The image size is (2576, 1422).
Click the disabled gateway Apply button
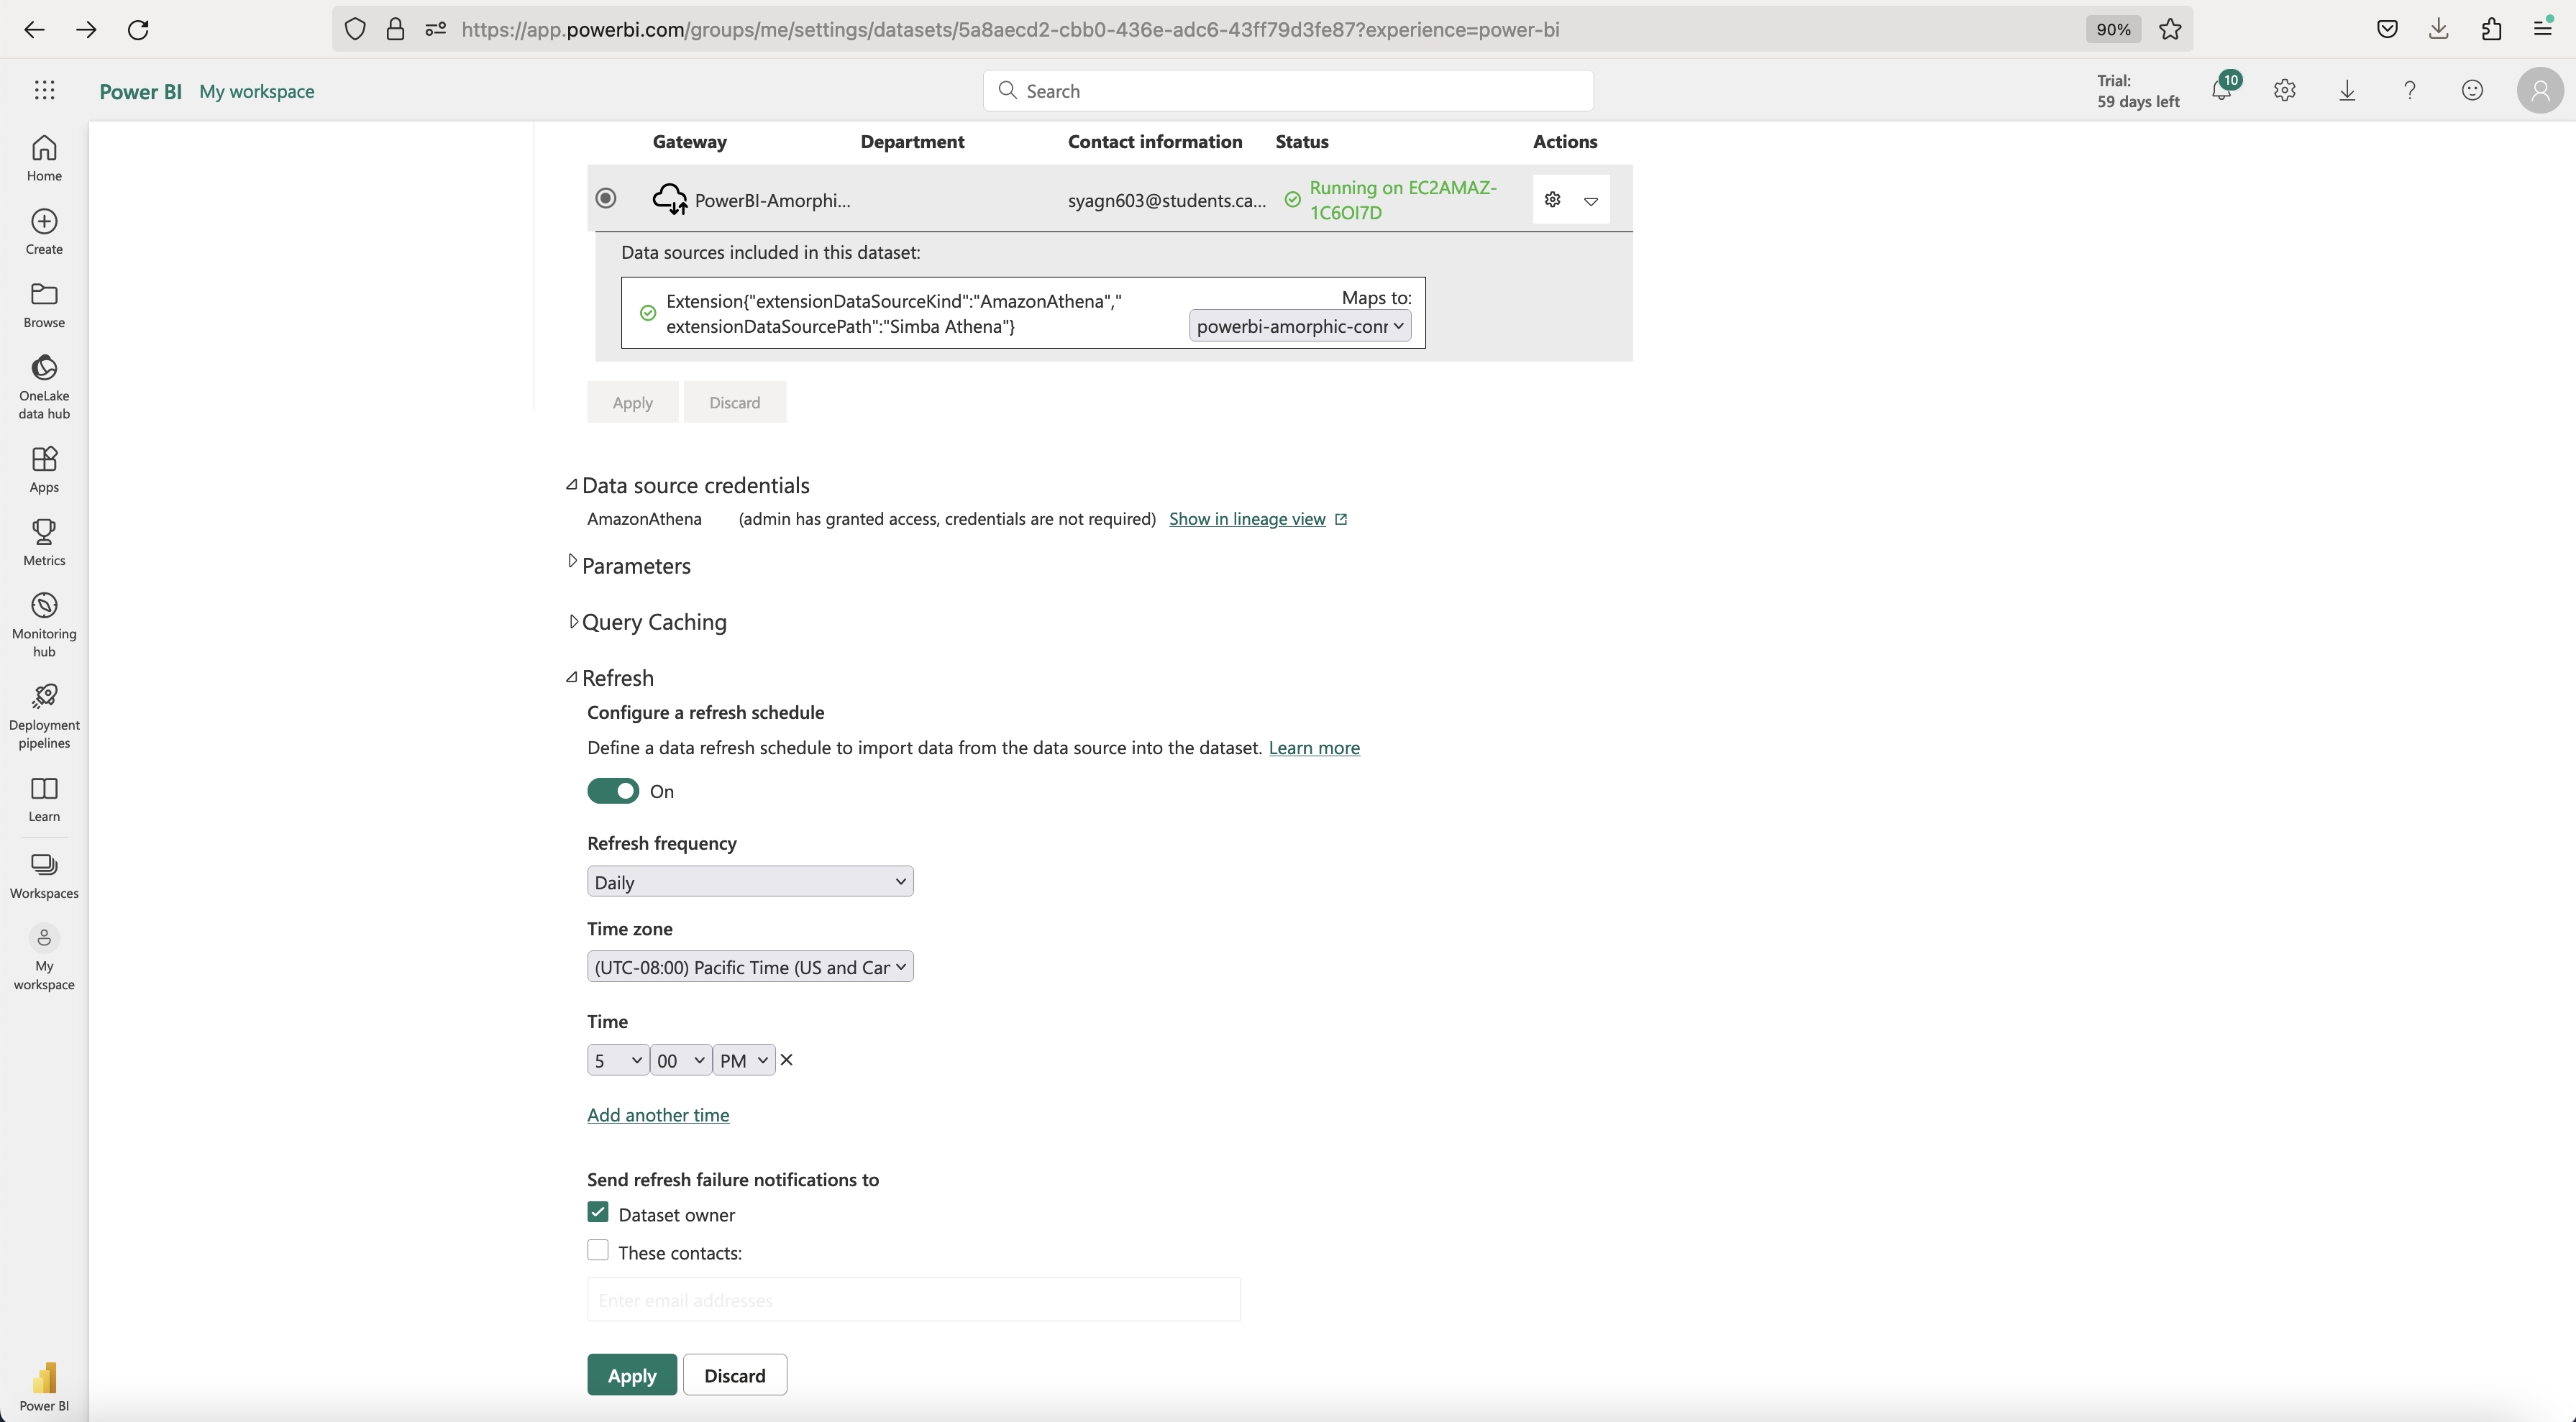pos(632,402)
